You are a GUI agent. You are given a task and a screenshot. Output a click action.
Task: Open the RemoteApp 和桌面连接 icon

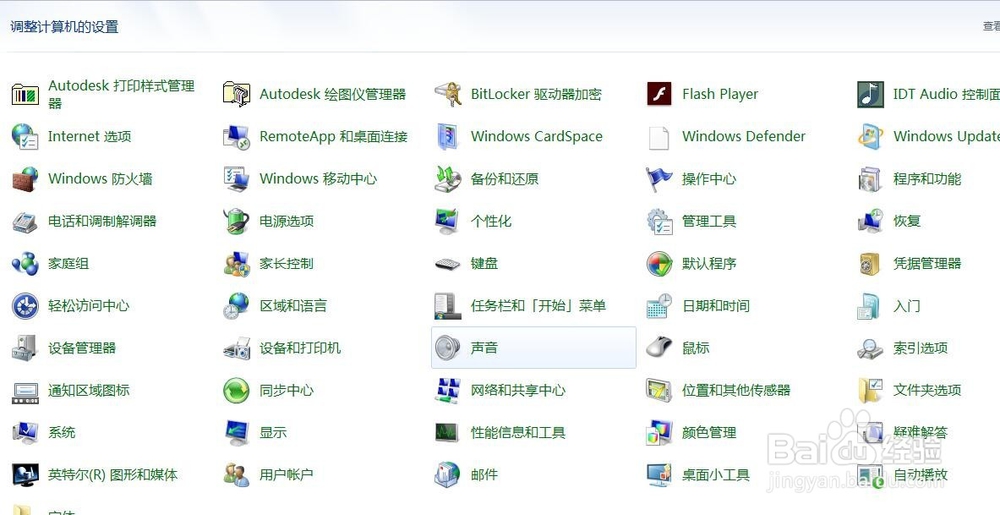237,136
